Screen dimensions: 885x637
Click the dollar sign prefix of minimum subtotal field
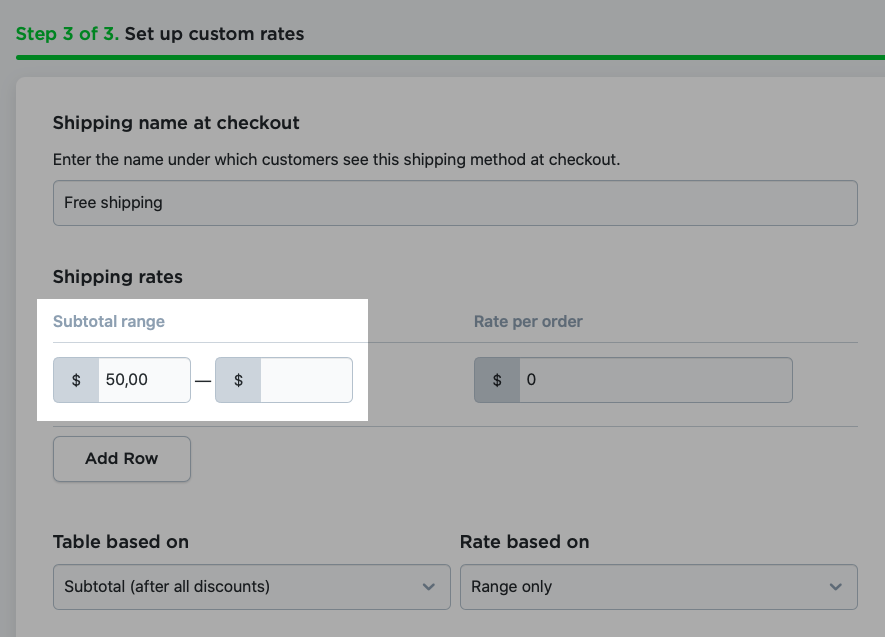pyautogui.click(x=76, y=380)
